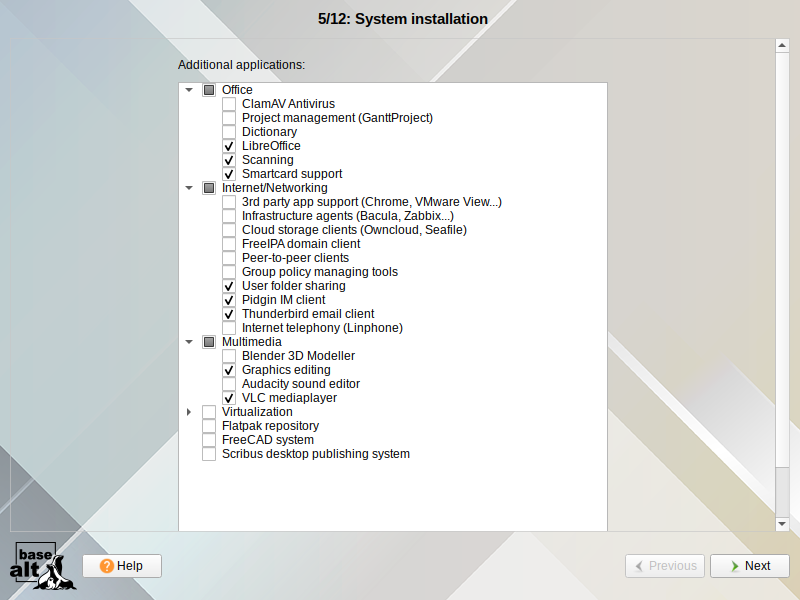Image resolution: width=800 pixels, height=600 pixels.
Task: Enable the ClamAV Antivirus checkbox
Action: (x=229, y=104)
